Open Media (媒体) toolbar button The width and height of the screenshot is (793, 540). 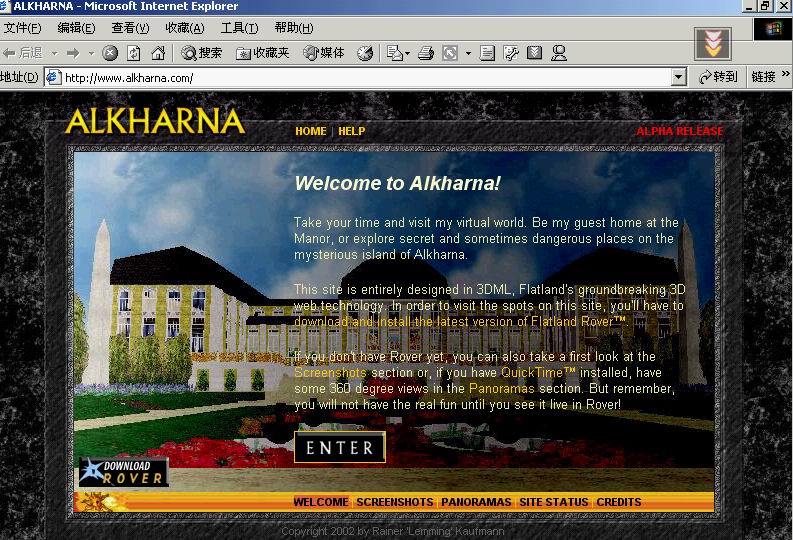click(x=324, y=53)
